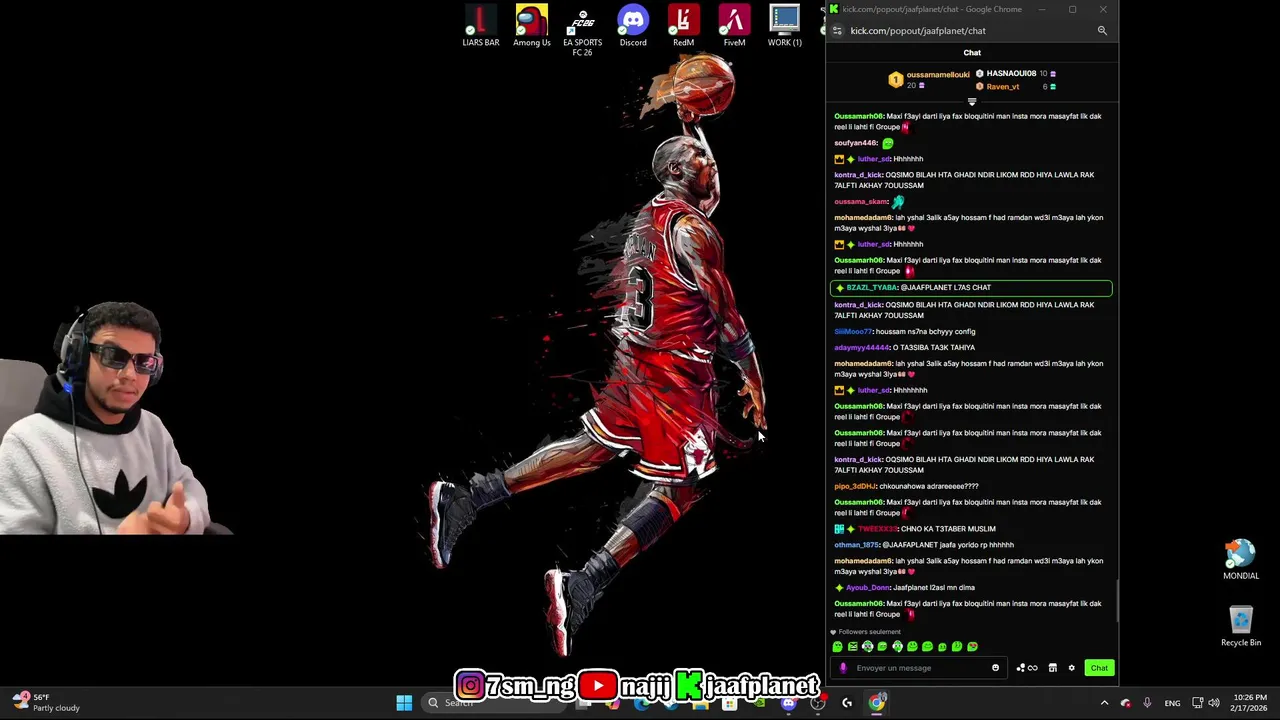Image resolution: width=1280 pixels, height=720 pixels.
Task: Open the Windows Start menu
Action: 404,703
